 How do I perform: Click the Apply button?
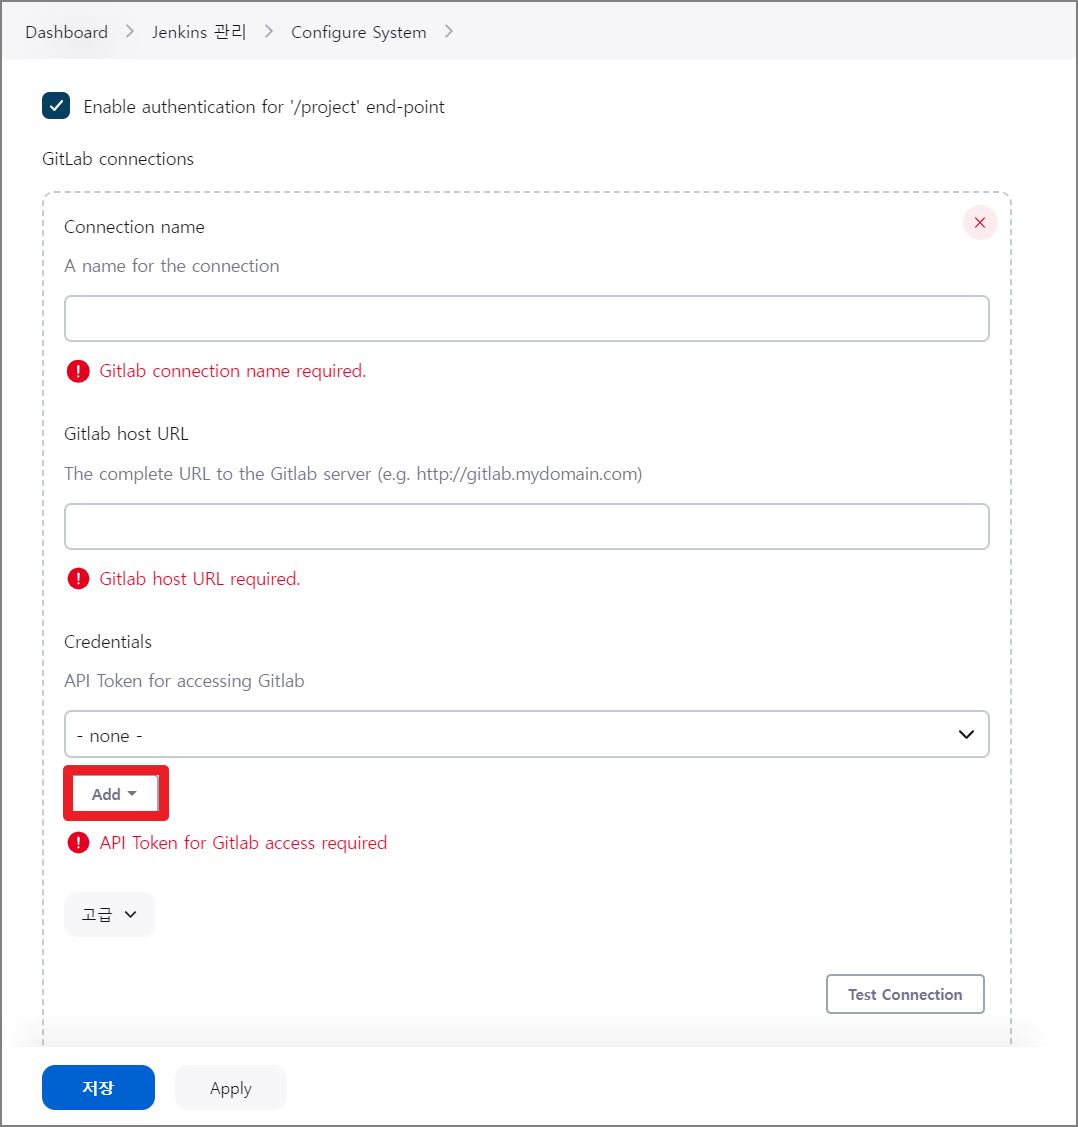pyautogui.click(x=231, y=1087)
